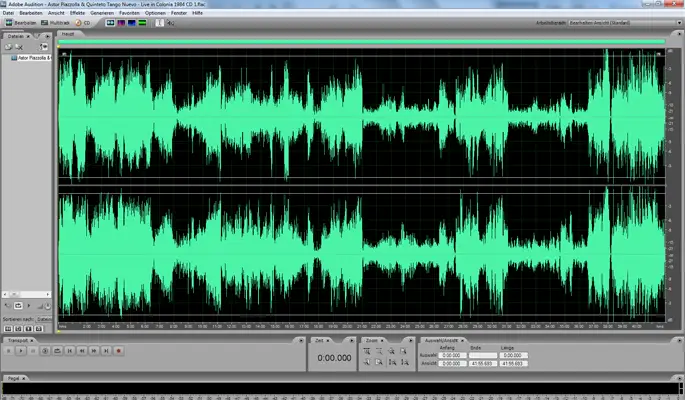Click the Stop button in Transport
The height and width of the screenshot is (400, 685).
click(x=8, y=351)
